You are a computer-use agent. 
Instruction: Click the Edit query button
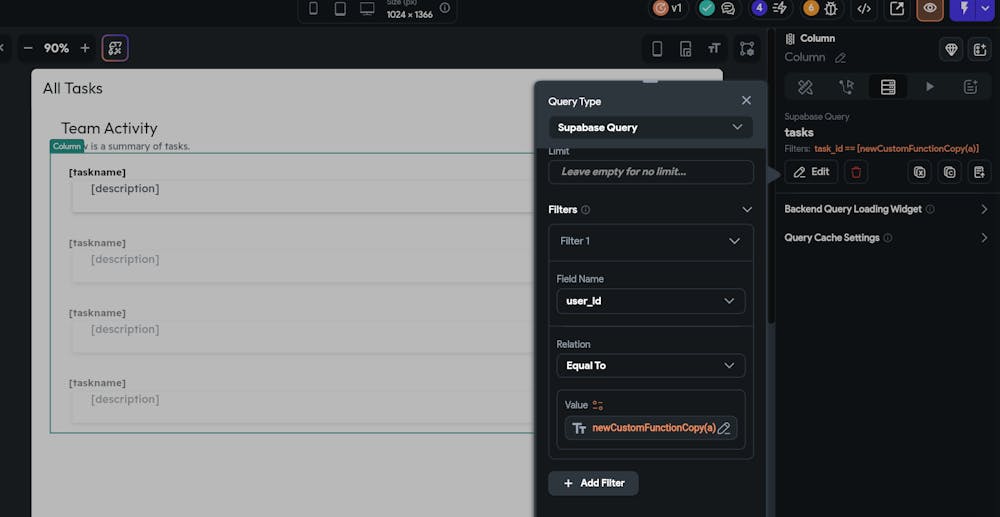(811, 172)
